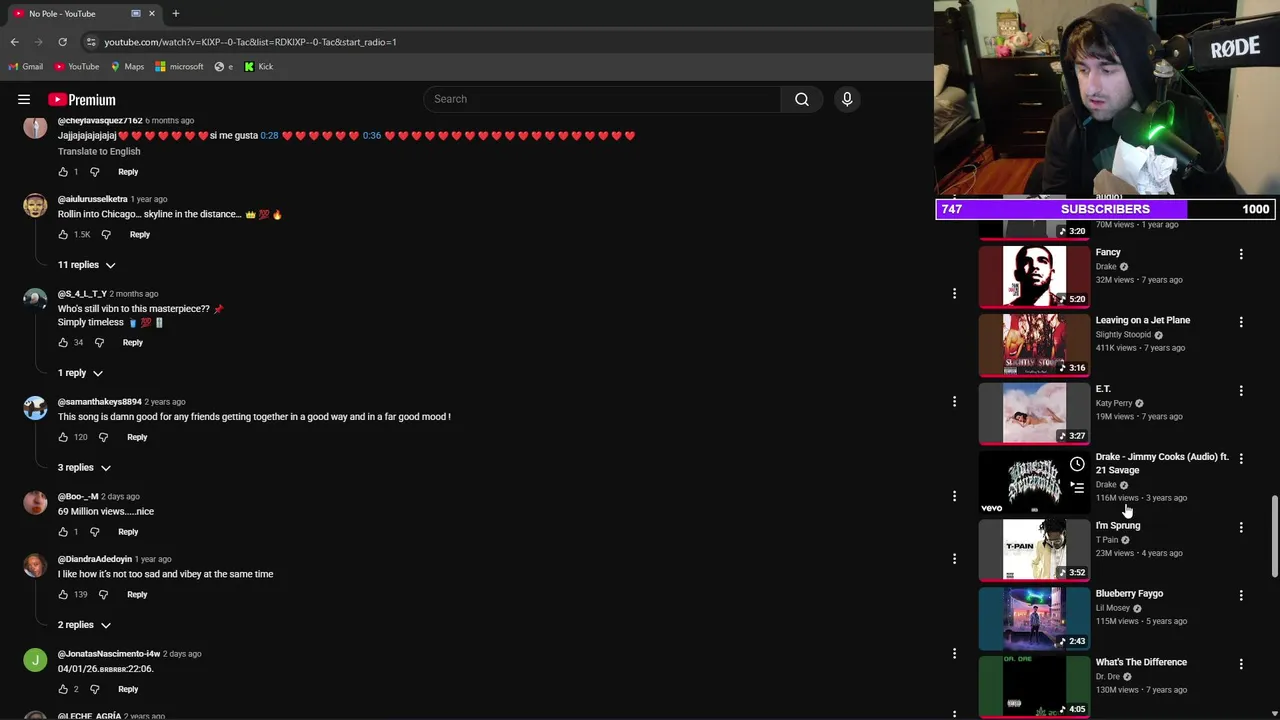
Task: Click Translate to English link
Action: tap(99, 152)
